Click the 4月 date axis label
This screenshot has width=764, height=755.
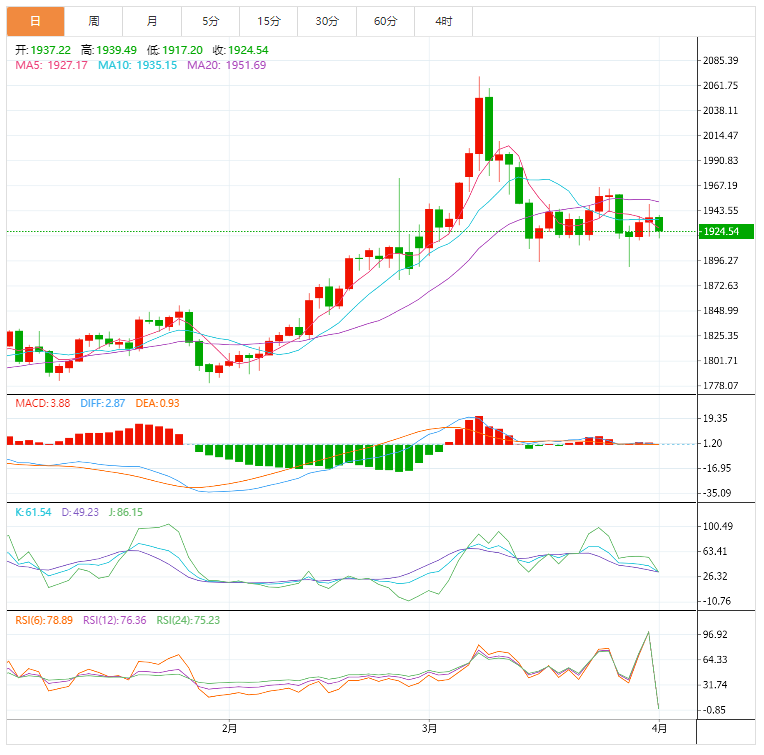point(659,729)
